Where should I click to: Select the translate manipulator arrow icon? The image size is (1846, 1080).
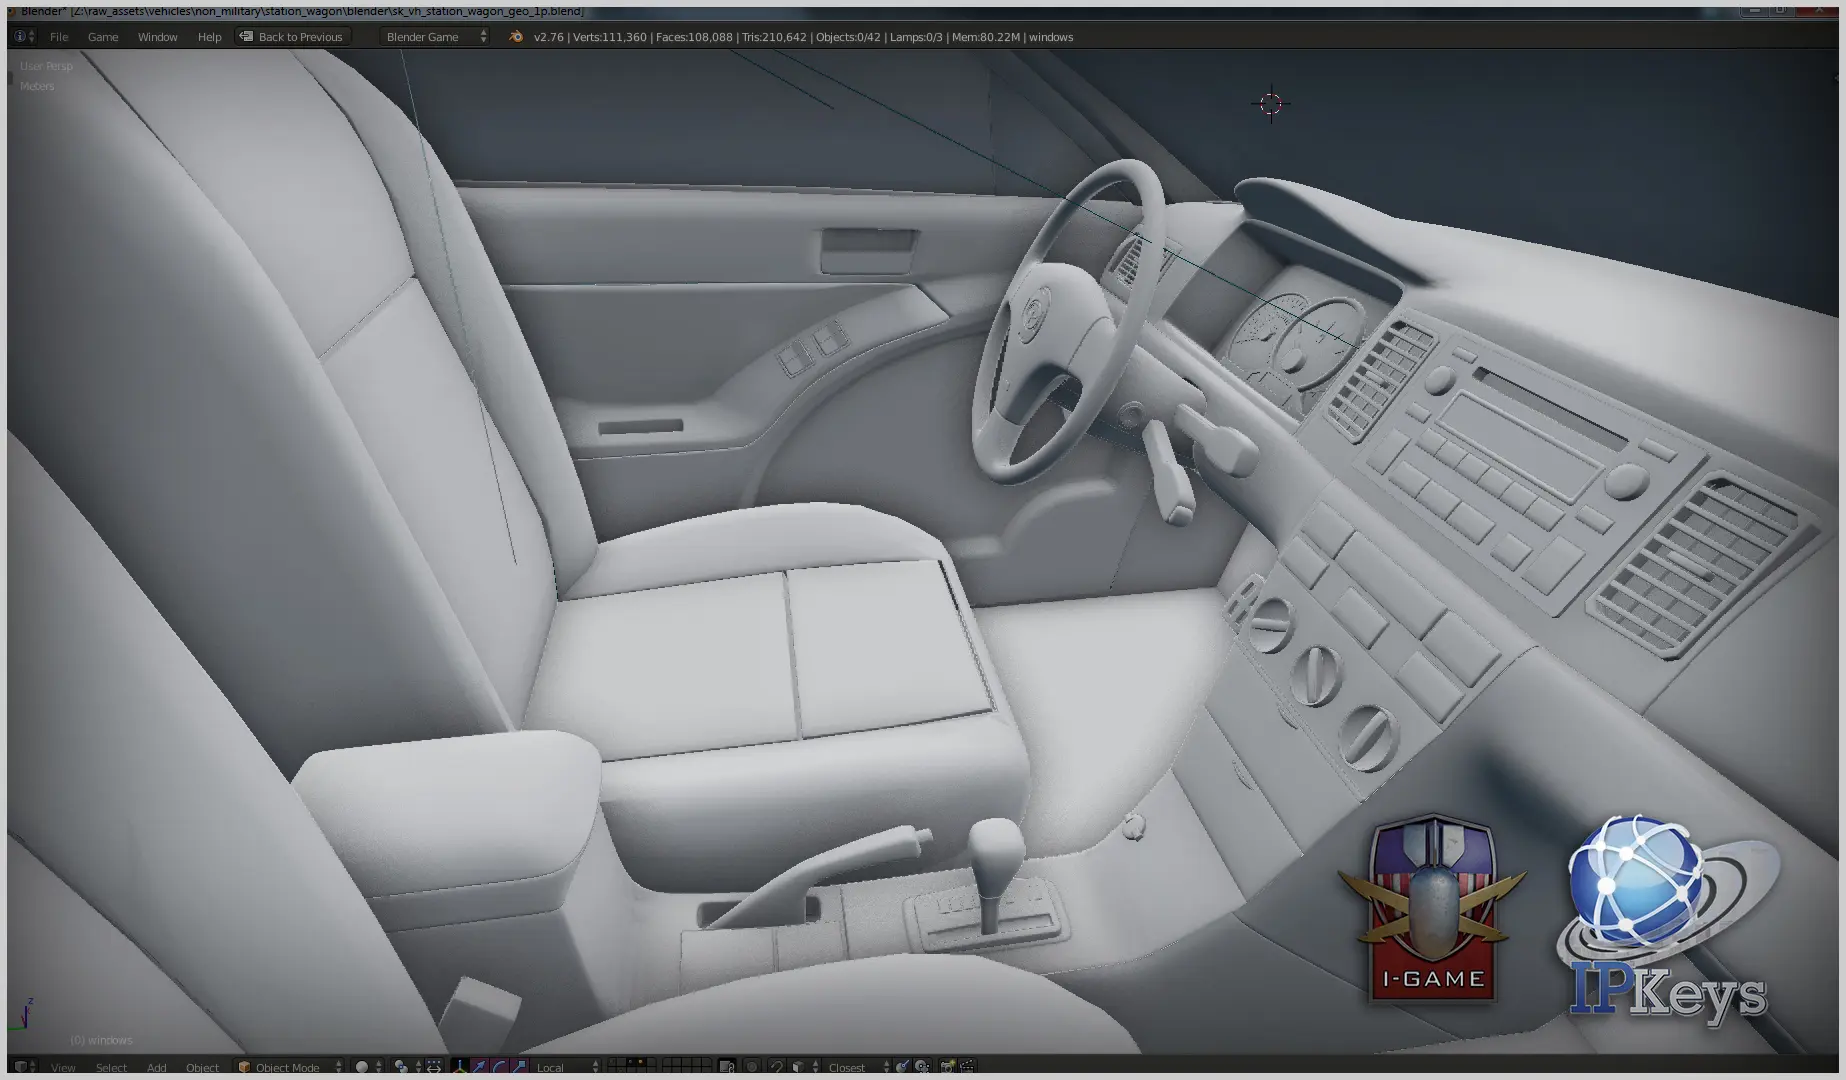tap(479, 1067)
